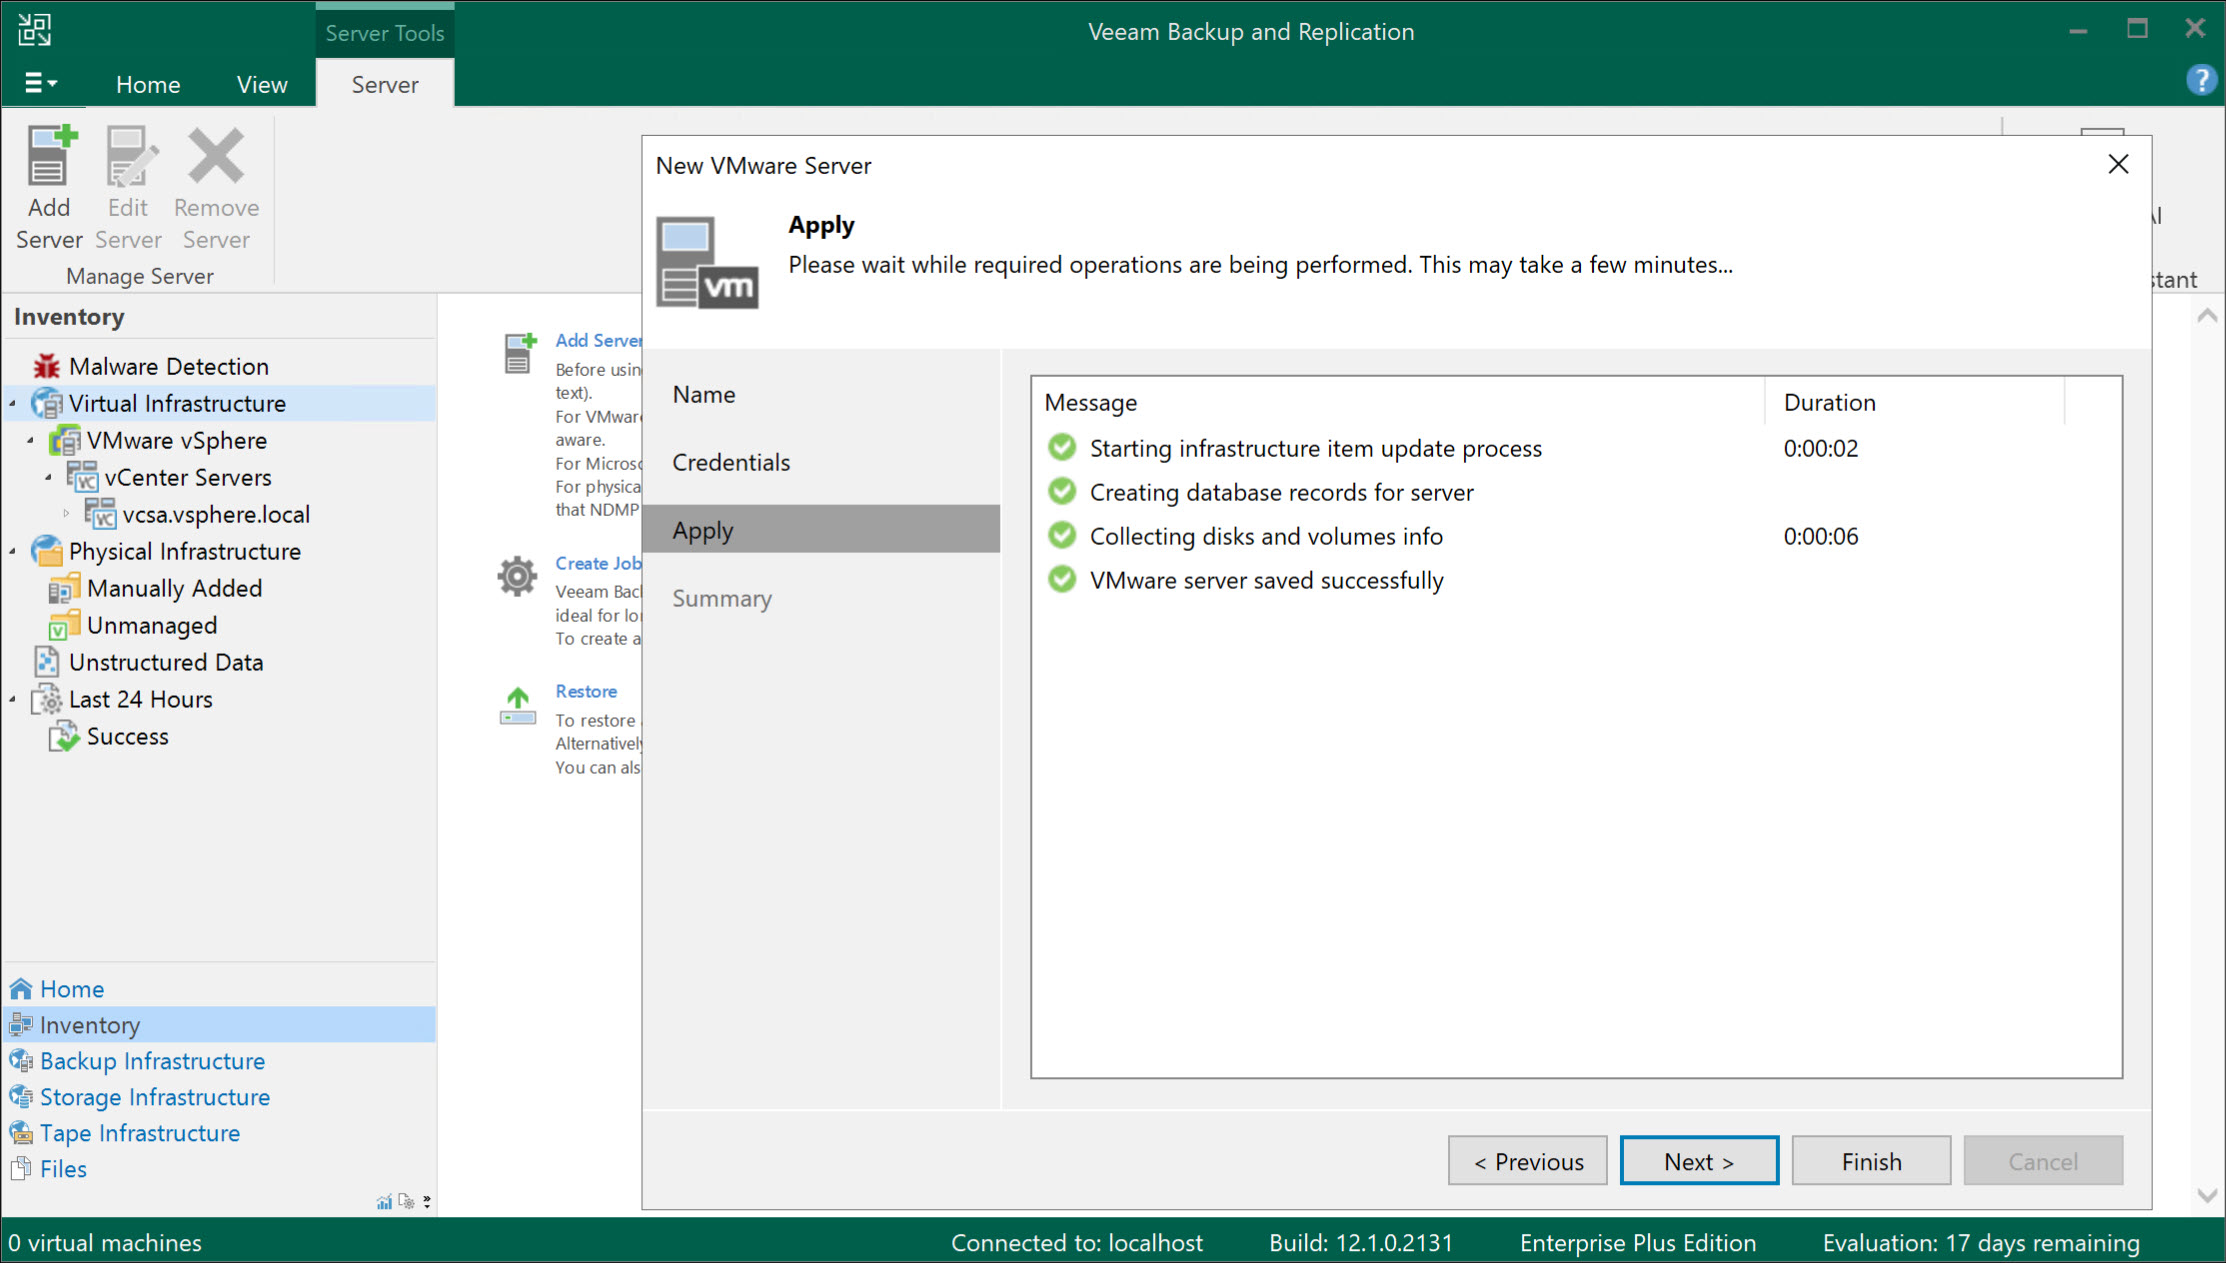Click the Tape Infrastructure navigation icon
2226x1263 pixels.
click(x=20, y=1133)
